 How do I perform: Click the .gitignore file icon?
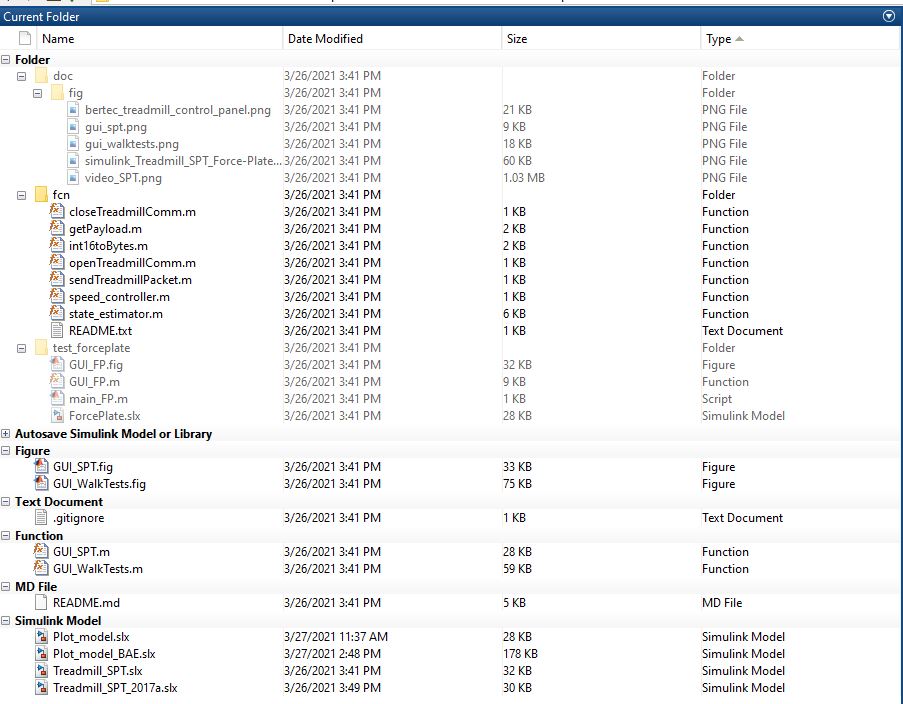pos(41,517)
